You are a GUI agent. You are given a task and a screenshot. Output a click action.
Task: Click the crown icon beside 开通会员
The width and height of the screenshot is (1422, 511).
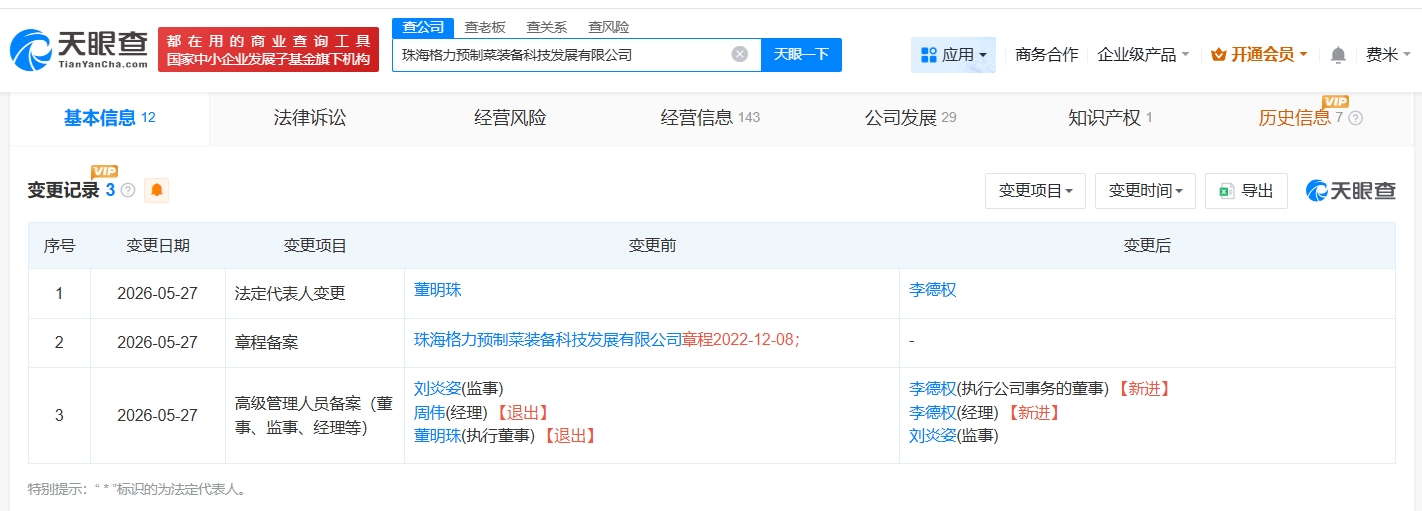[x=1218, y=55]
